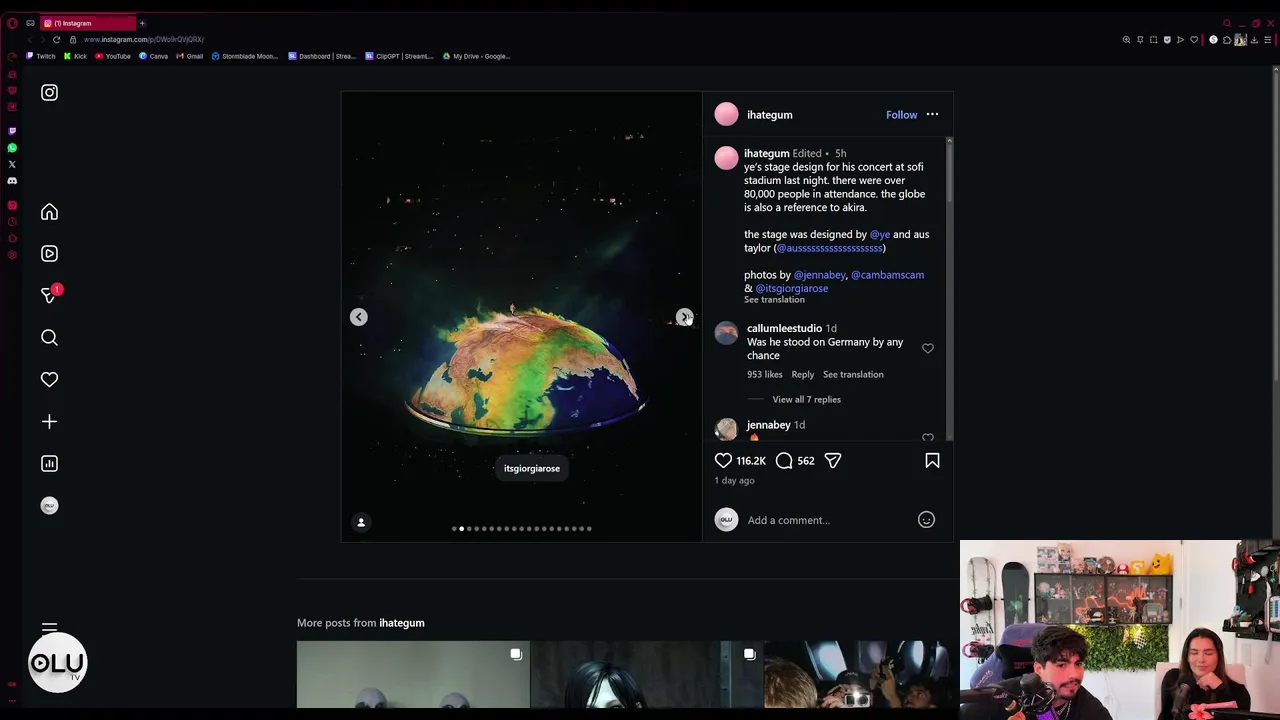The image size is (1280, 720).
Task: Open post options three-dot menu
Action: pyautogui.click(x=932, y=115)
